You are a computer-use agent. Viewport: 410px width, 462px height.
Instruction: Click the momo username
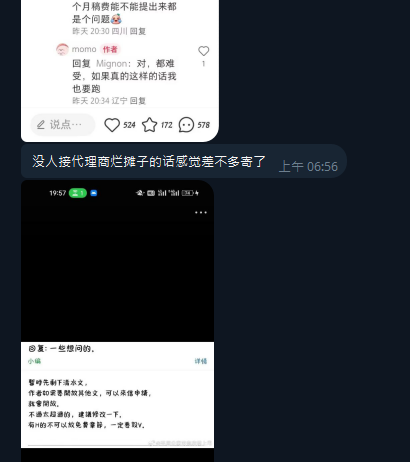[x=84, y=49]
